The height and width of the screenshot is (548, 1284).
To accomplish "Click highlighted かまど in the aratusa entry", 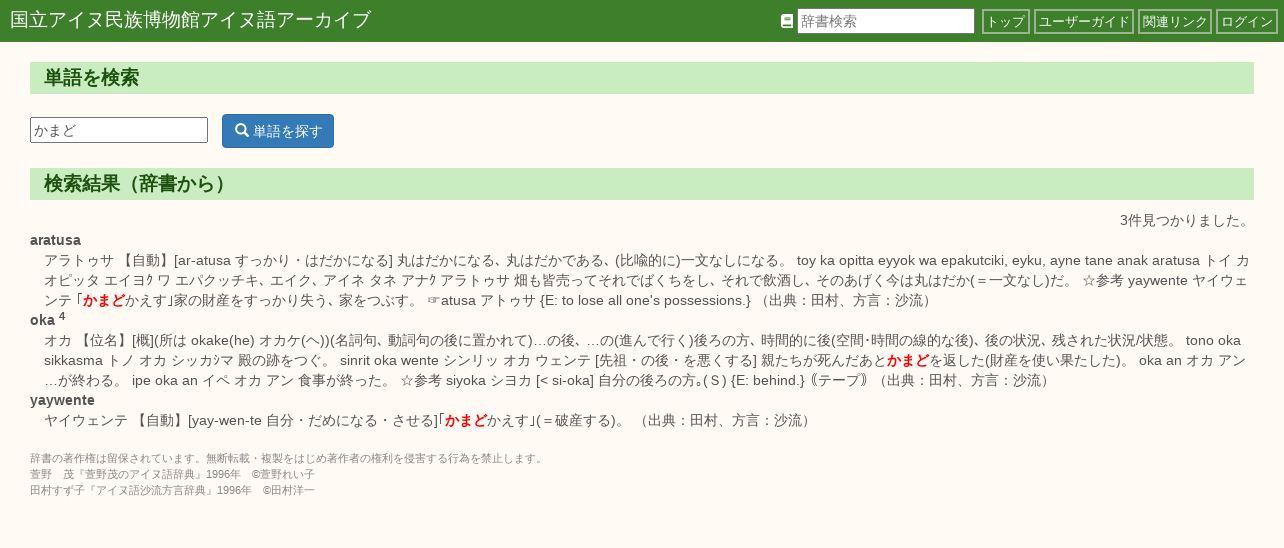I will coord(104,300).
